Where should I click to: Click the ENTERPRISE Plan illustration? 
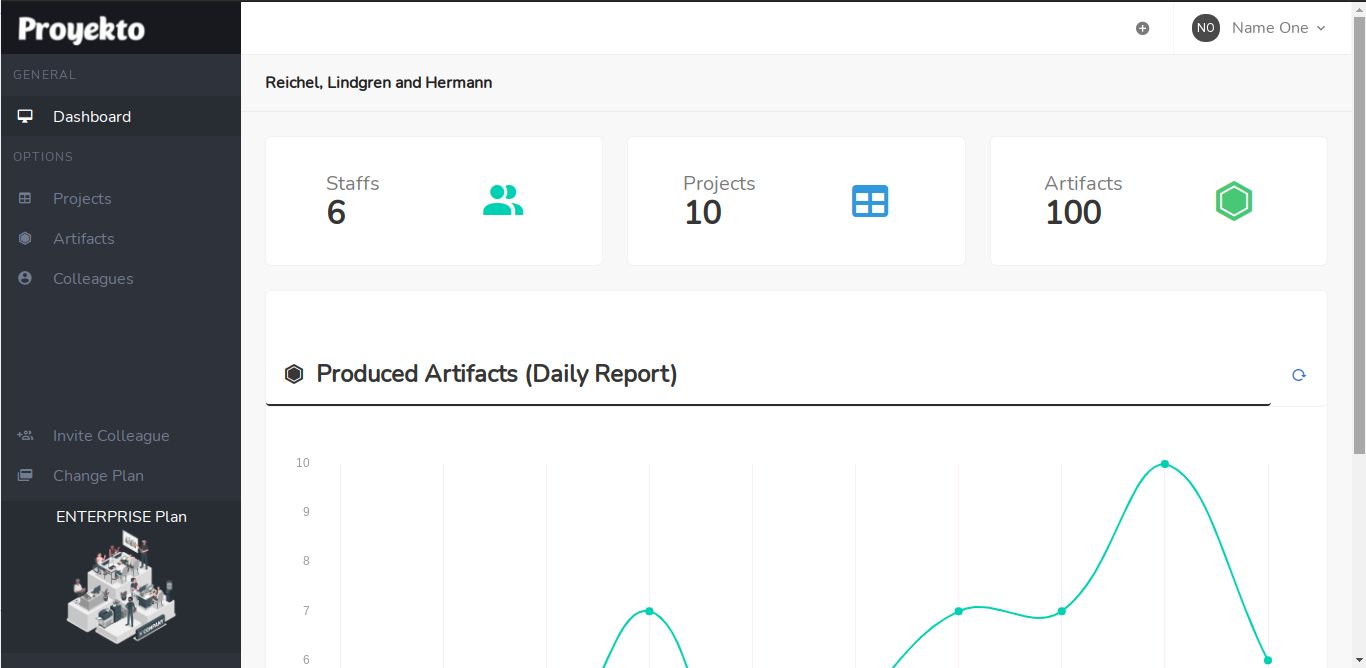pos(121,585)
